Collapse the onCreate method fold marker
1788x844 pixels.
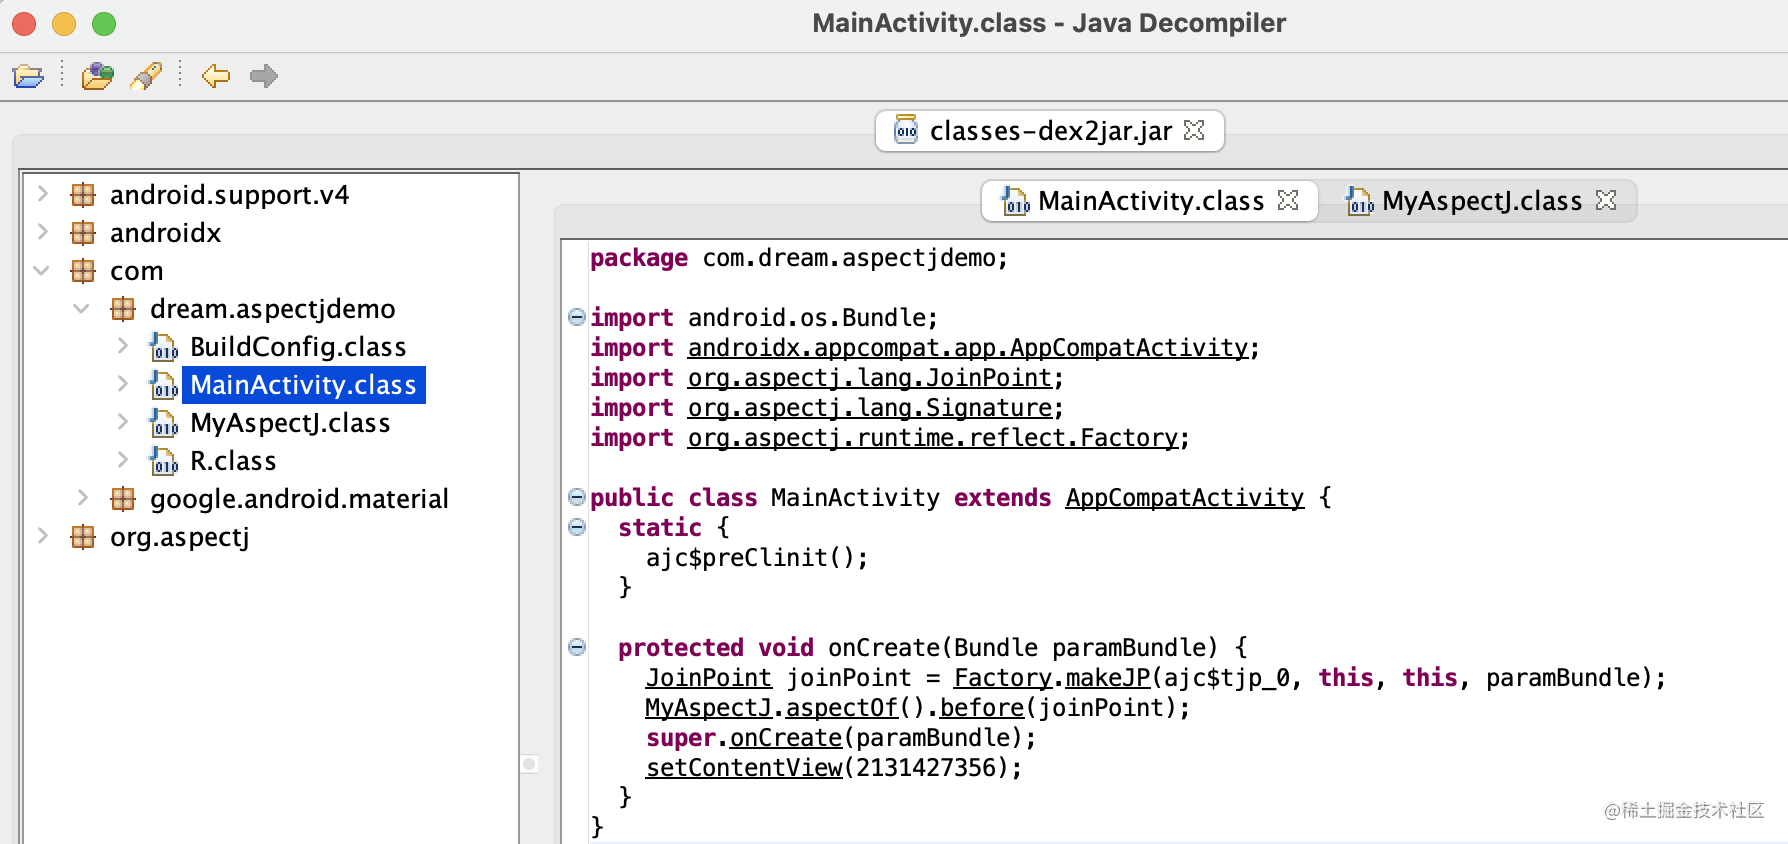577,647
